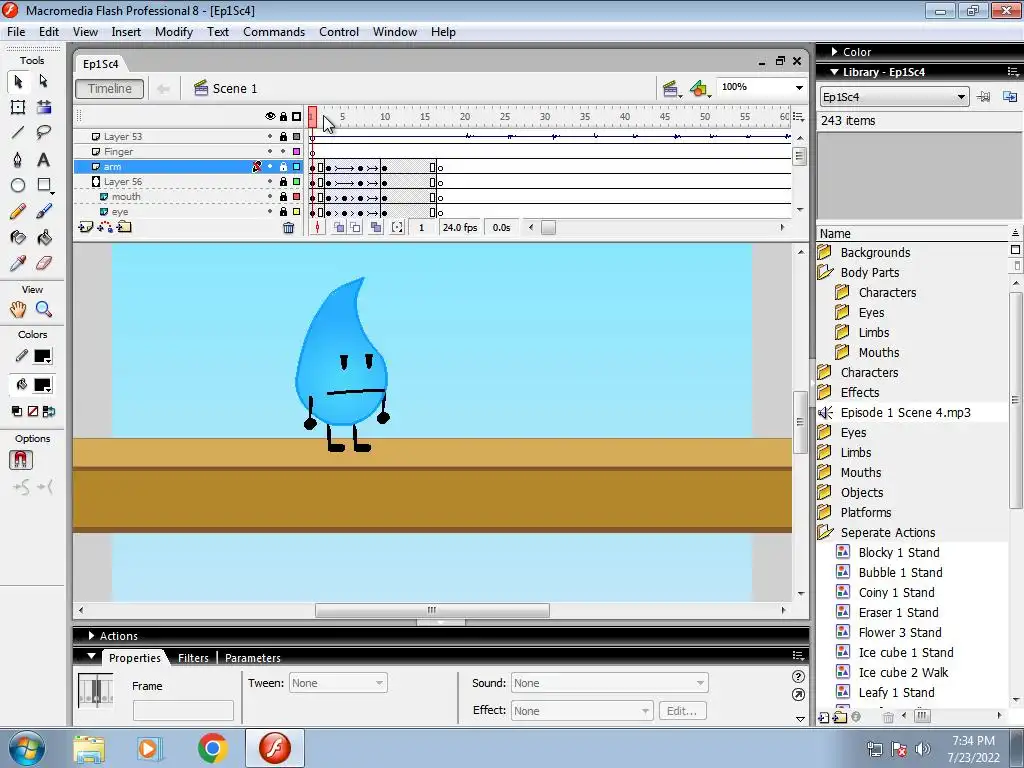Toggle visibility of the mouth layer
Viewport: 1024px width, 768px height.
pyautogui.click(x=270, y=197)
